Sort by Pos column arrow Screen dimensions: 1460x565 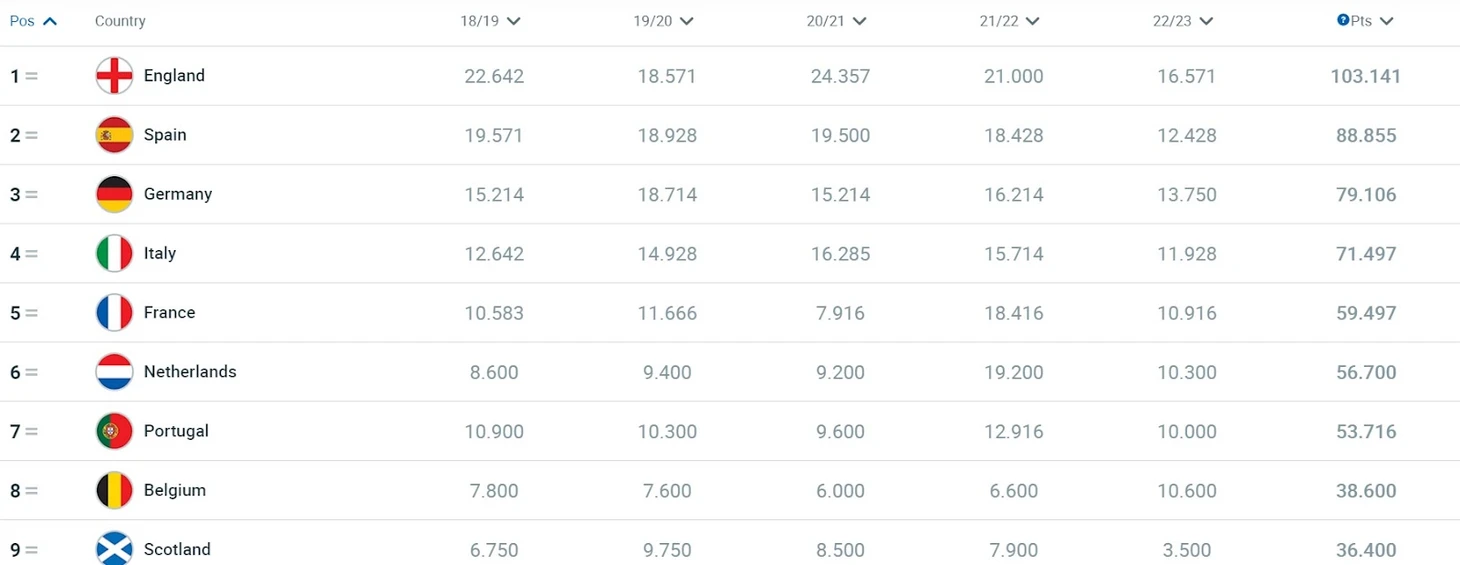click(49, 21)
